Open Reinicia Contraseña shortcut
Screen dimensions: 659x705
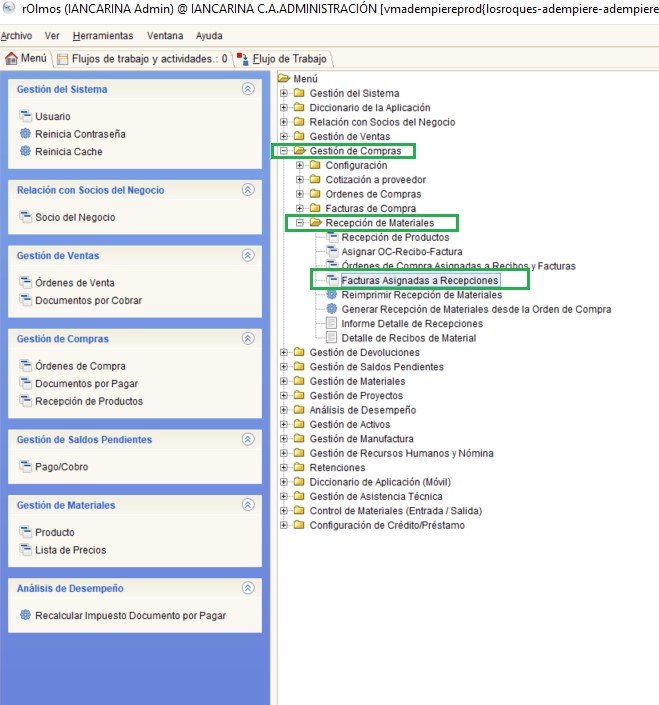coord(80,134)
